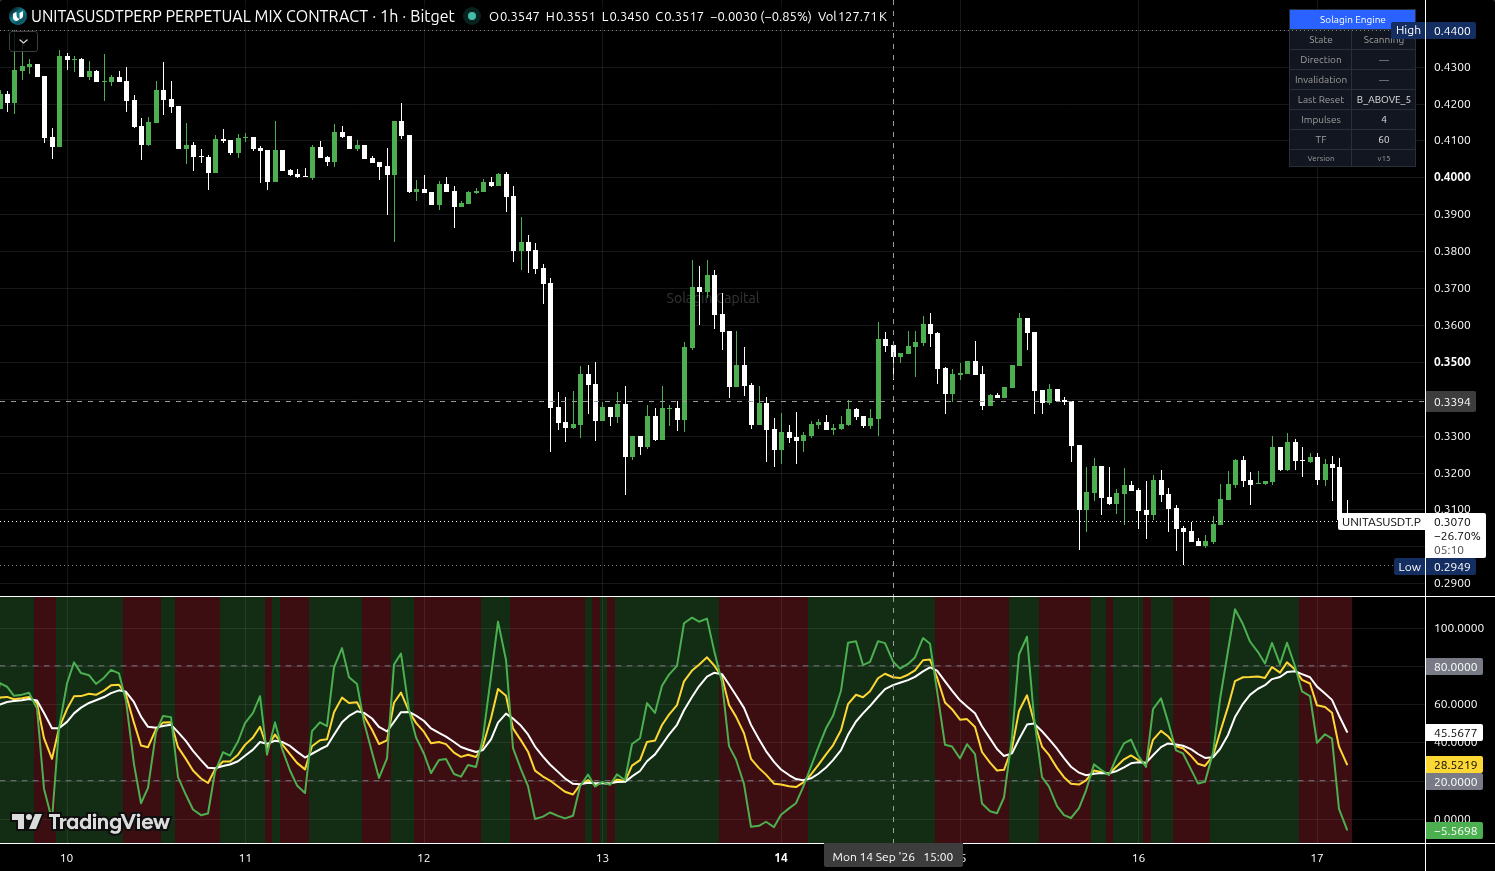Click the crosshair time label Mon 14 Sep
The height and width of the screenshot is (871, 1495).
pyautogui.click(x=893, y=857)
